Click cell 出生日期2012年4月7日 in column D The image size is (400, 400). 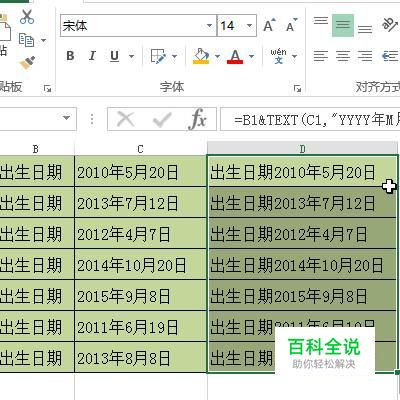click(302, 234)
